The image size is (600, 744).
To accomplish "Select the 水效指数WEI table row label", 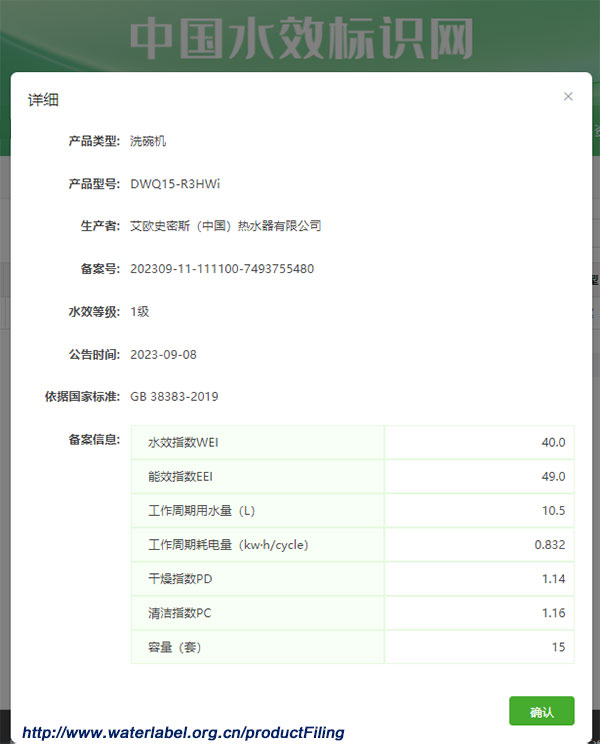I will [x=183, y=442].
